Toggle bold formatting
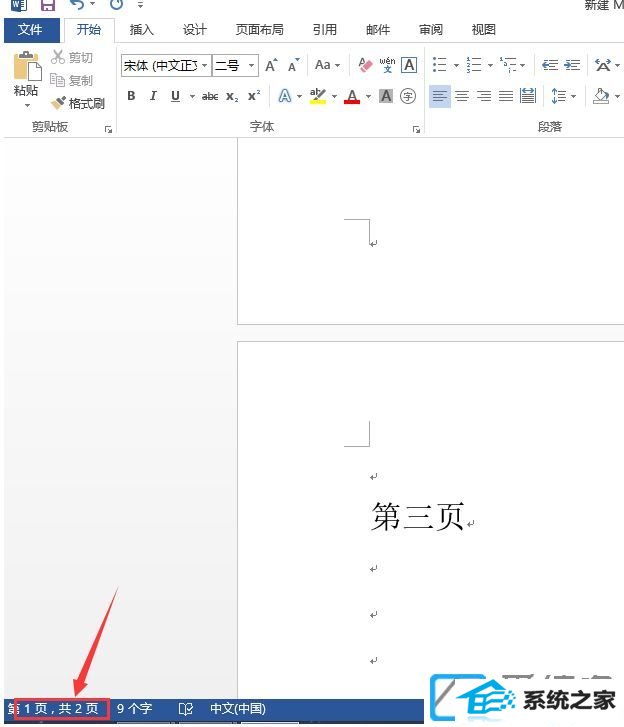Viewport: 624px width, 727px height. tap(131, 96)
